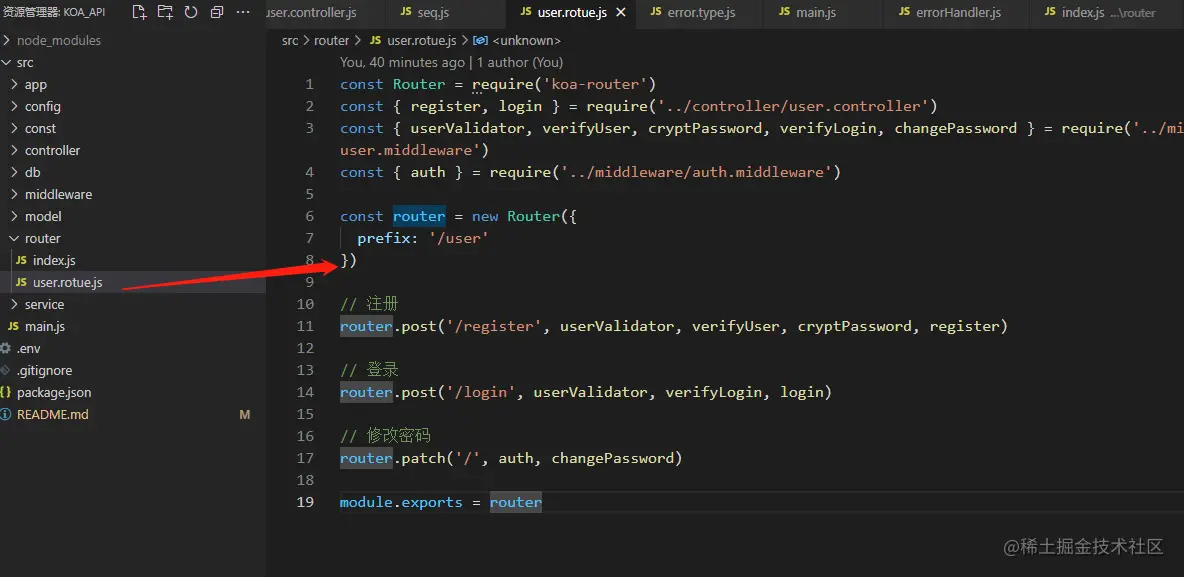Expand the const folder
Screen dimensions: 1184x577
click(133, 128)
